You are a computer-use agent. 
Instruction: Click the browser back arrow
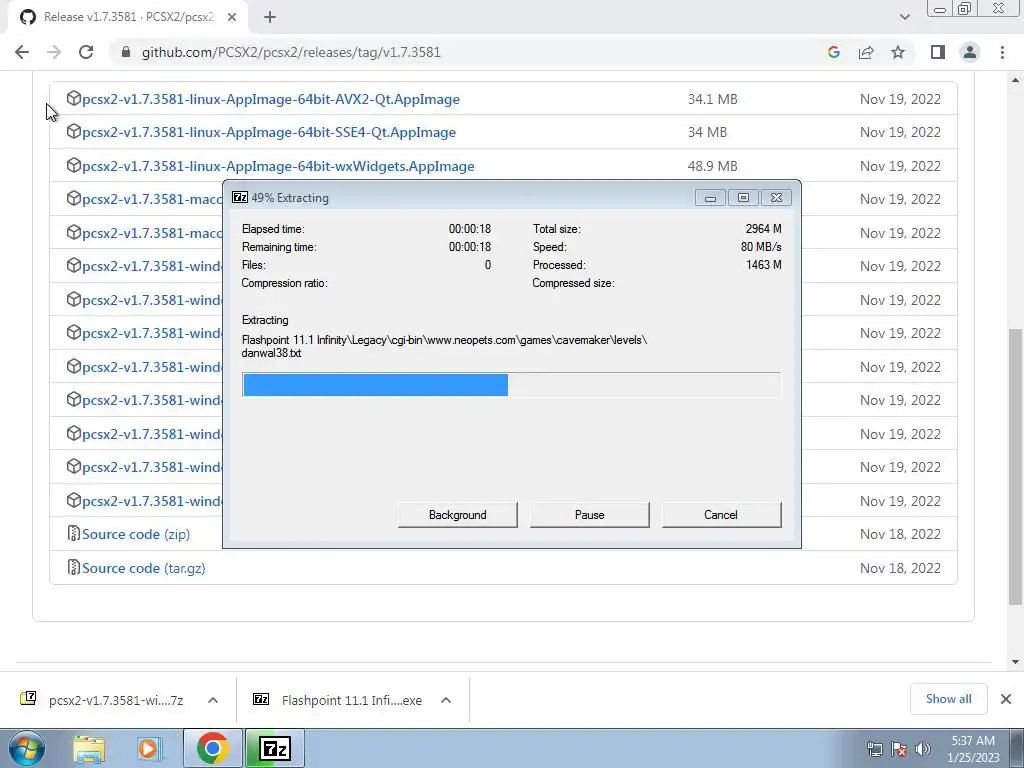pos(22,52)
